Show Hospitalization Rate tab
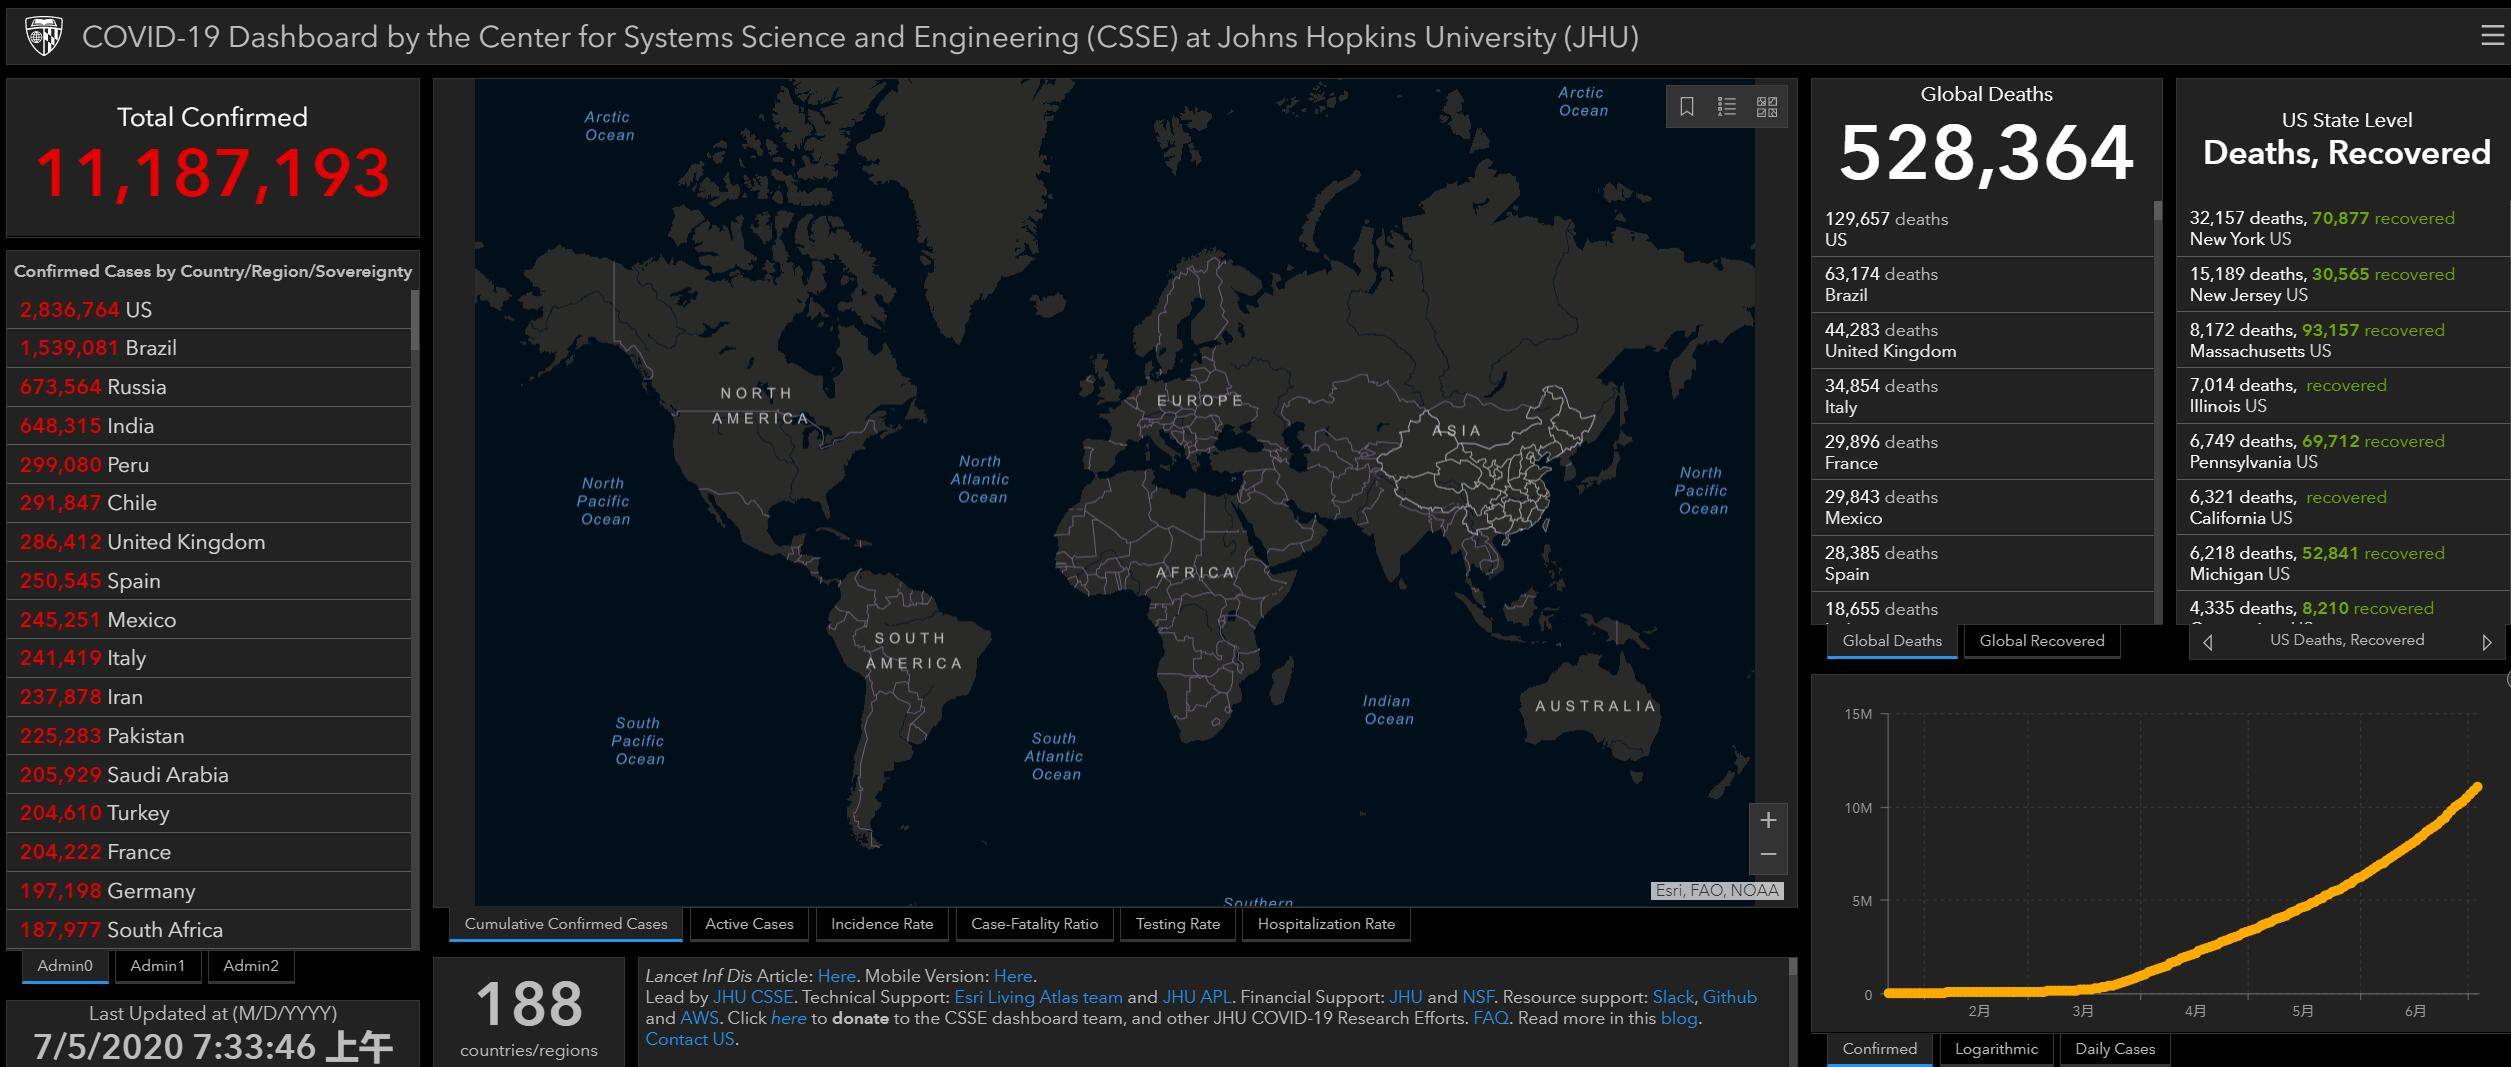The height and width of the screenshot is (1067, 2511). [x=1326, y=924]
